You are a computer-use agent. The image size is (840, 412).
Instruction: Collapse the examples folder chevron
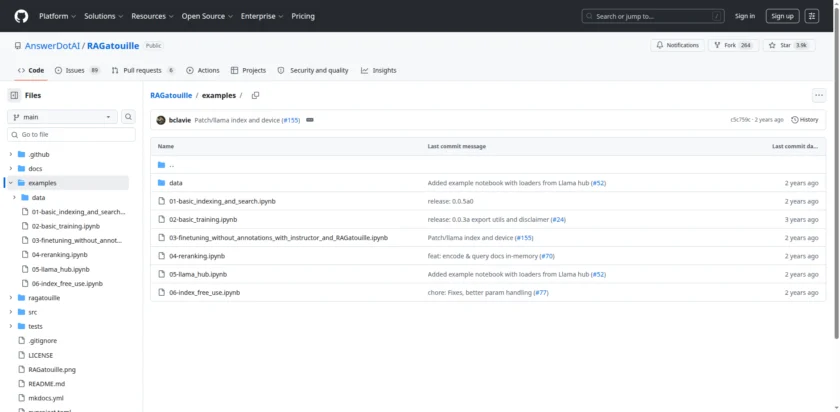click(x=10, y=183)
